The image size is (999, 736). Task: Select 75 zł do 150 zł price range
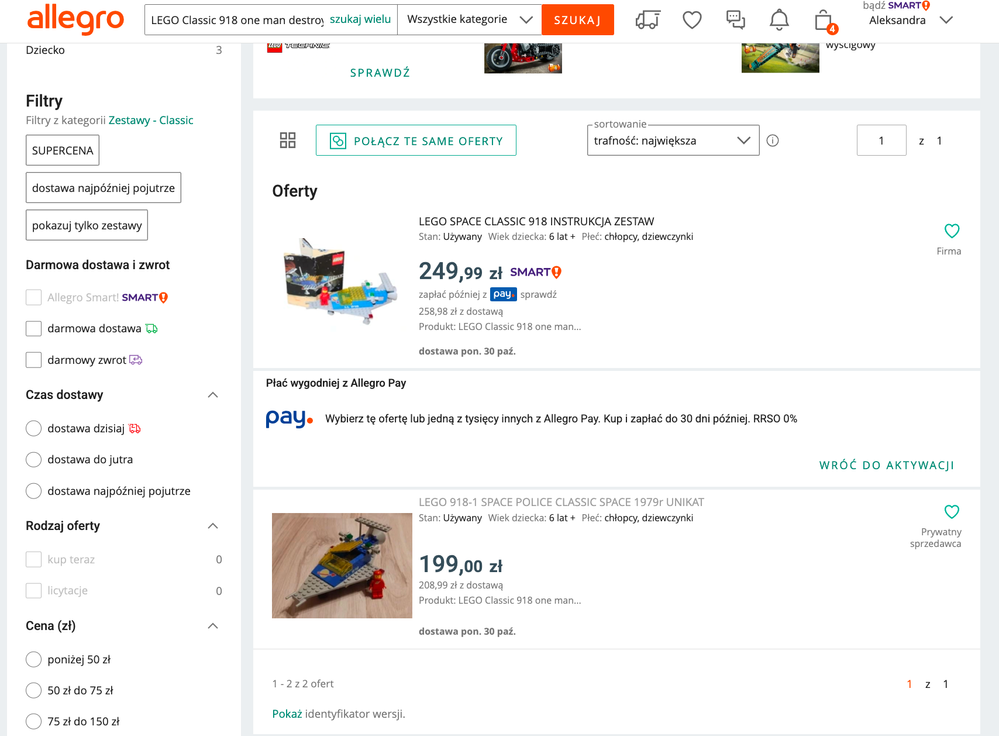34,721
